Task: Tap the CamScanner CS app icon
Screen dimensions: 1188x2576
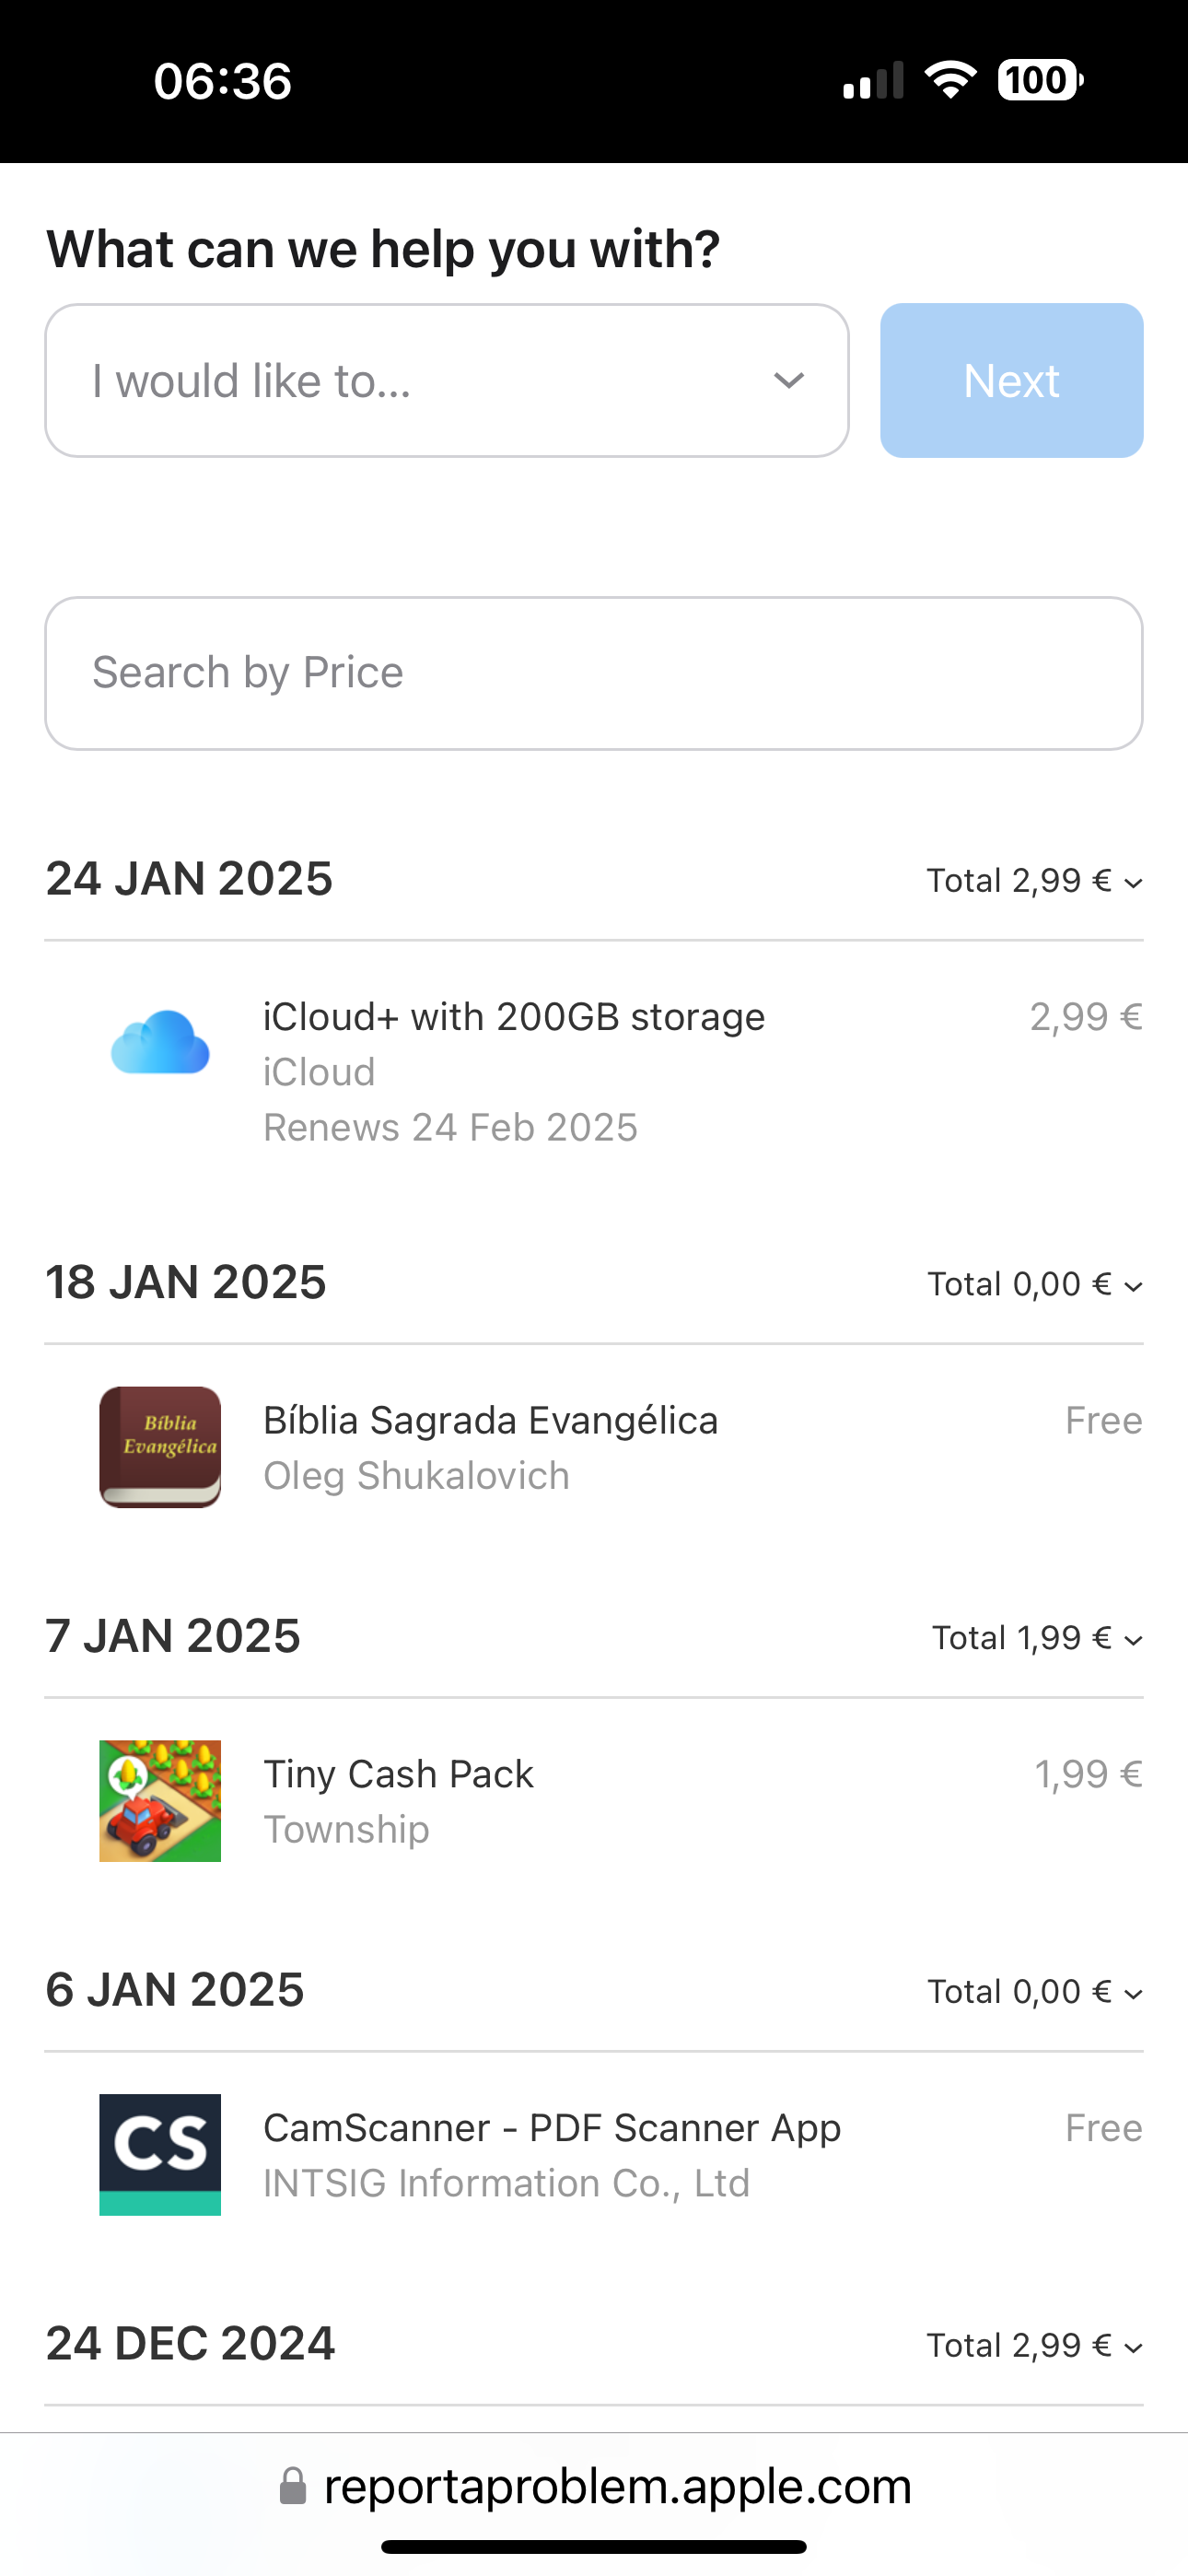Action: [x=160, y=2154]
